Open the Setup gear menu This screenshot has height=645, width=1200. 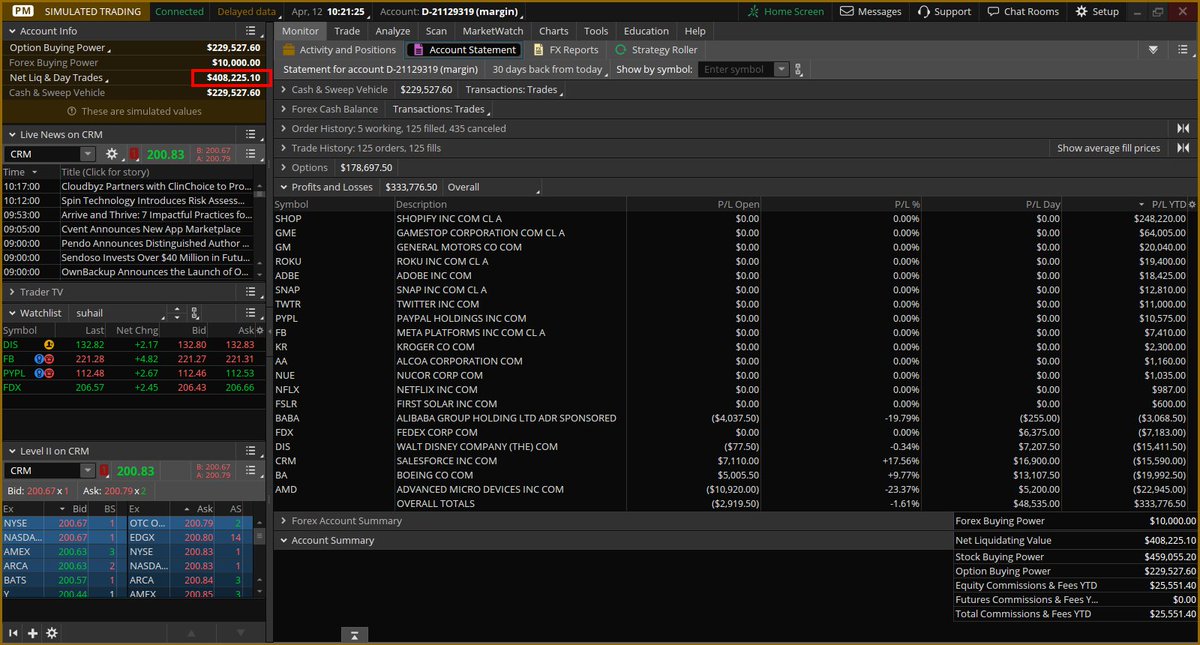pos(1097,12)
